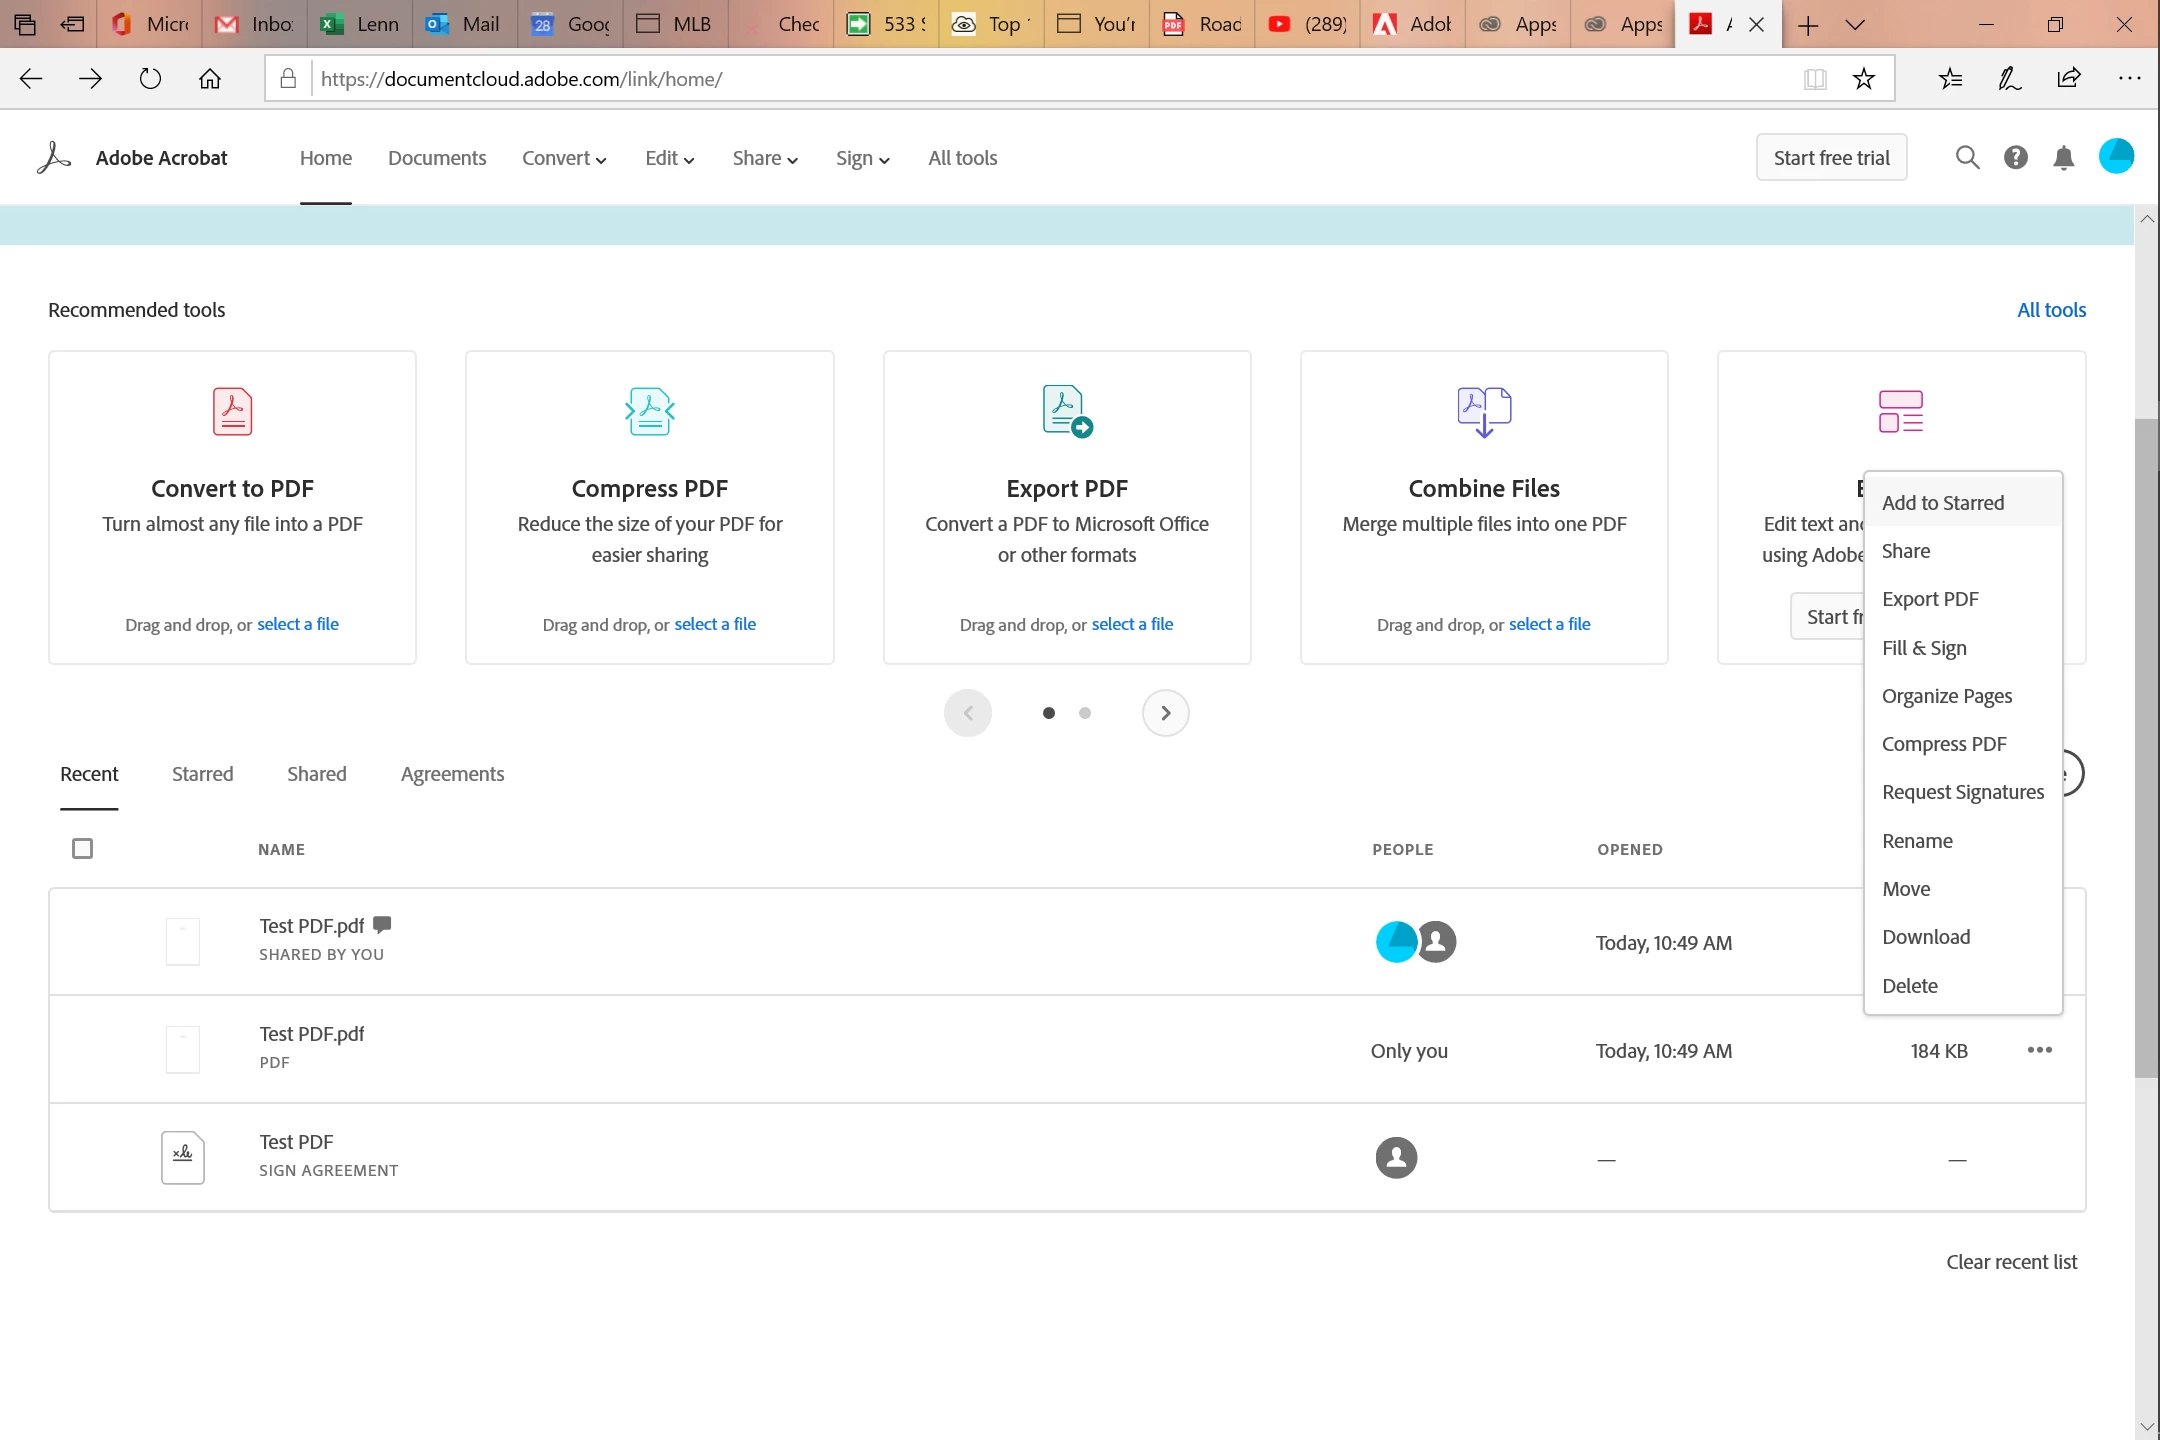Switch to the Starred tab
The image size is (2160, 1440).
[202, 774]
